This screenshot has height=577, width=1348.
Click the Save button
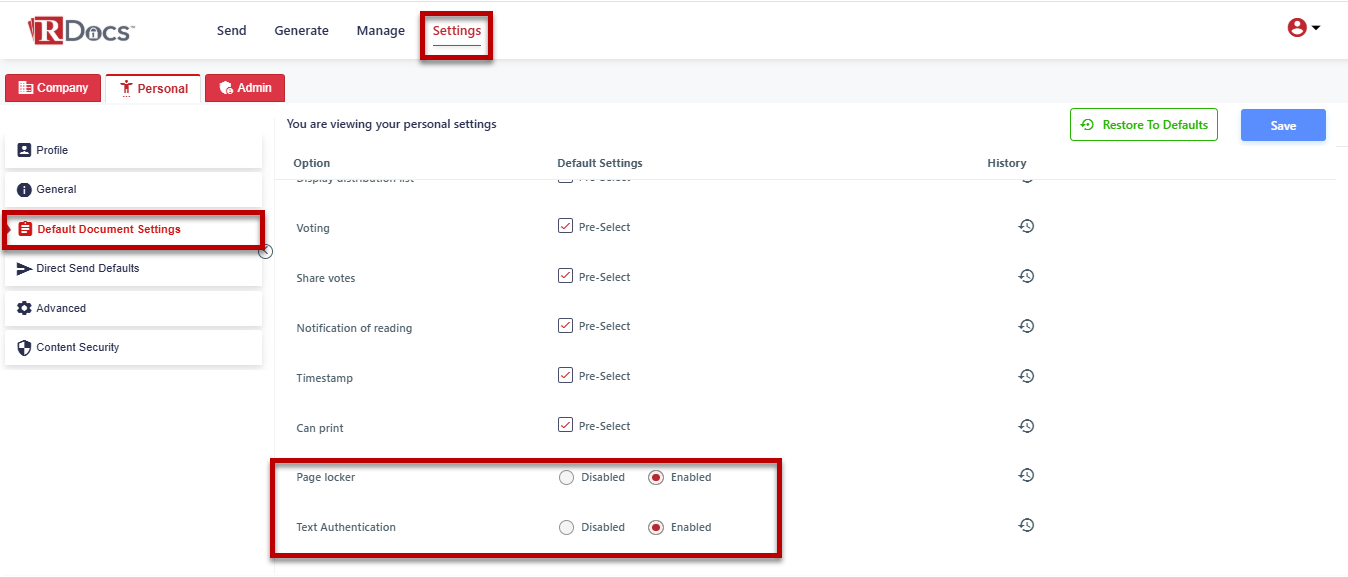point(1283,125)
